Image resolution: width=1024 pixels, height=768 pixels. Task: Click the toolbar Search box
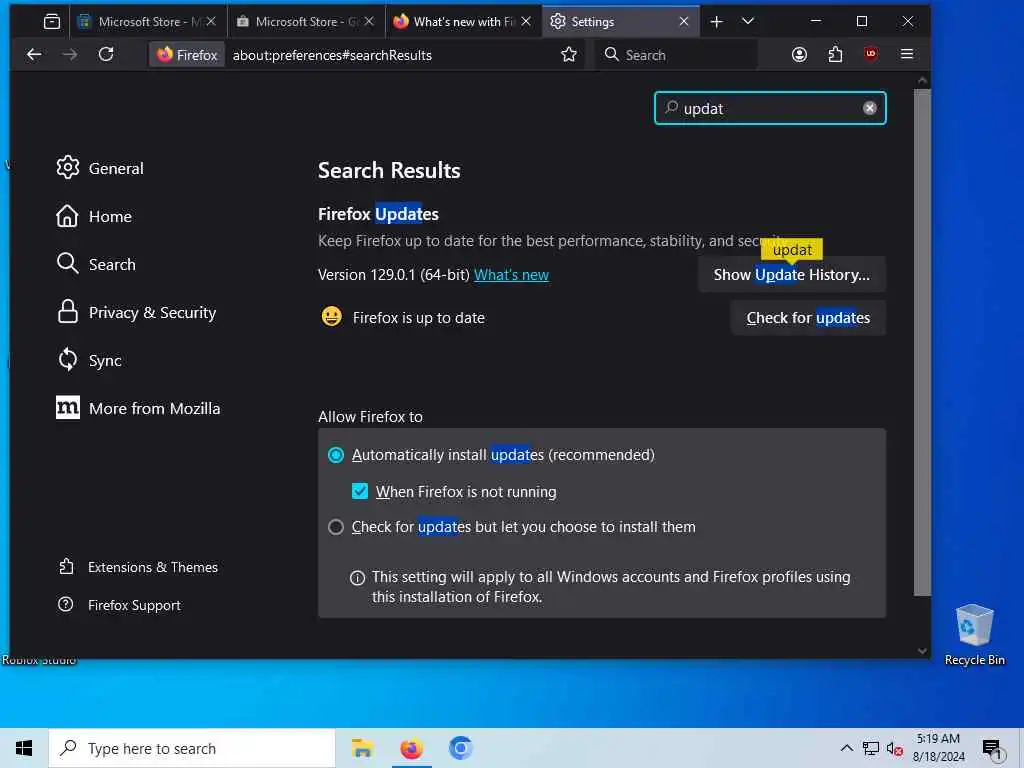(x=676, y=55)
